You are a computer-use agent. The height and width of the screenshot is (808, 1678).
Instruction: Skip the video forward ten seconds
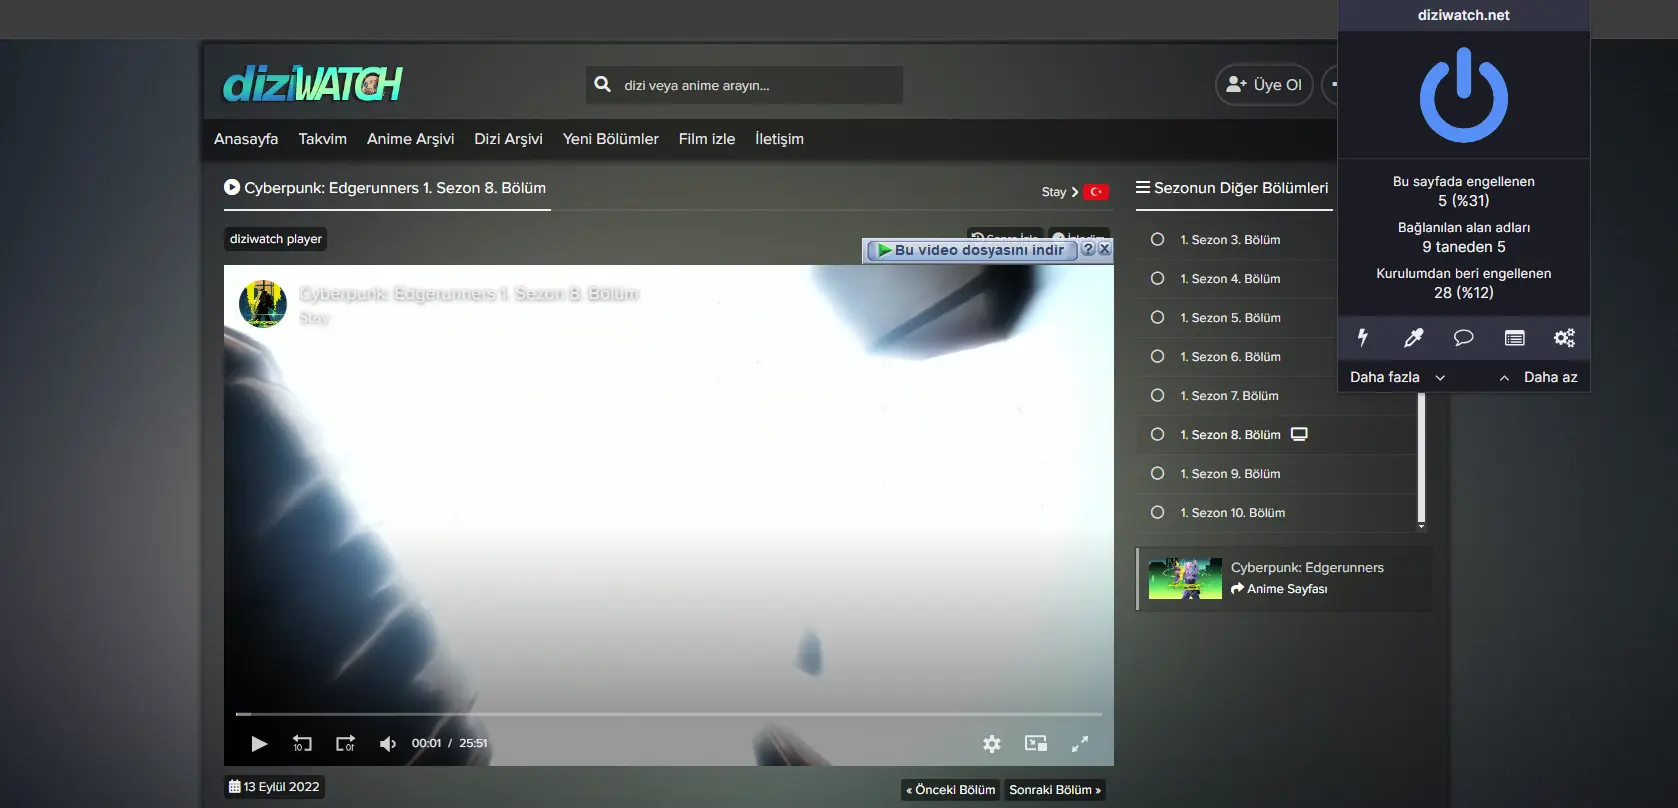pos(345,743)
